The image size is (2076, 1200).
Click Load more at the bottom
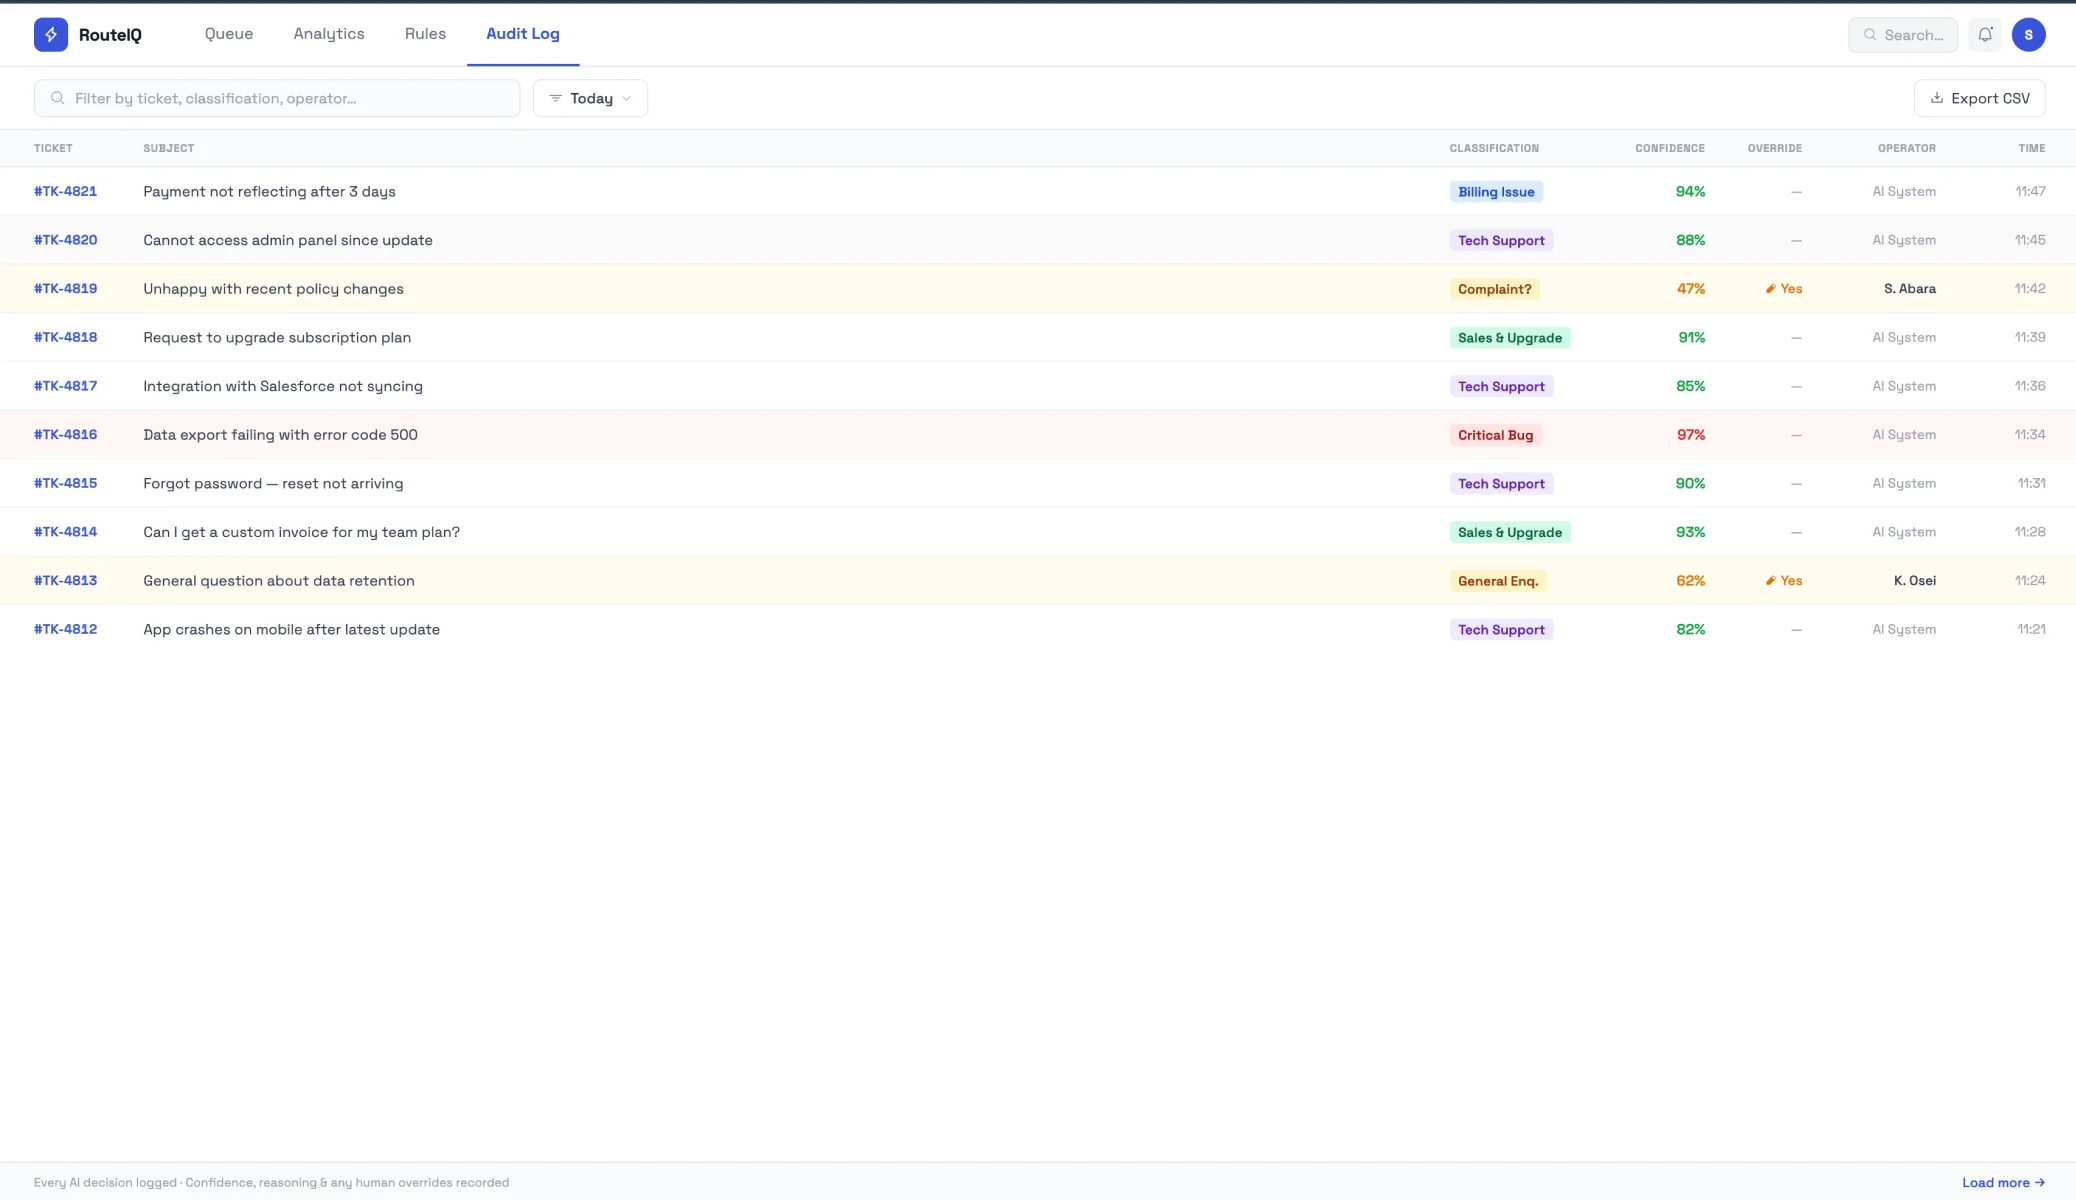[2003, 1182]
